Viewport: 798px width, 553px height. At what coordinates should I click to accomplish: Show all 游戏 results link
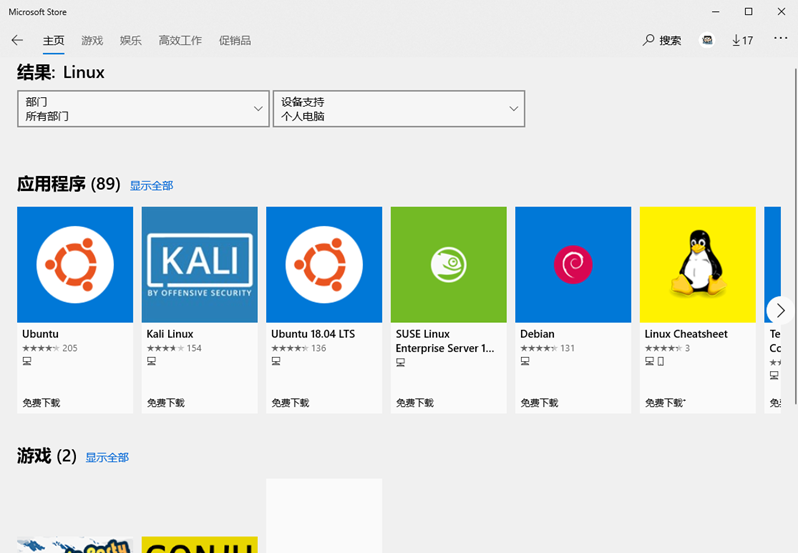coord(107,457)
